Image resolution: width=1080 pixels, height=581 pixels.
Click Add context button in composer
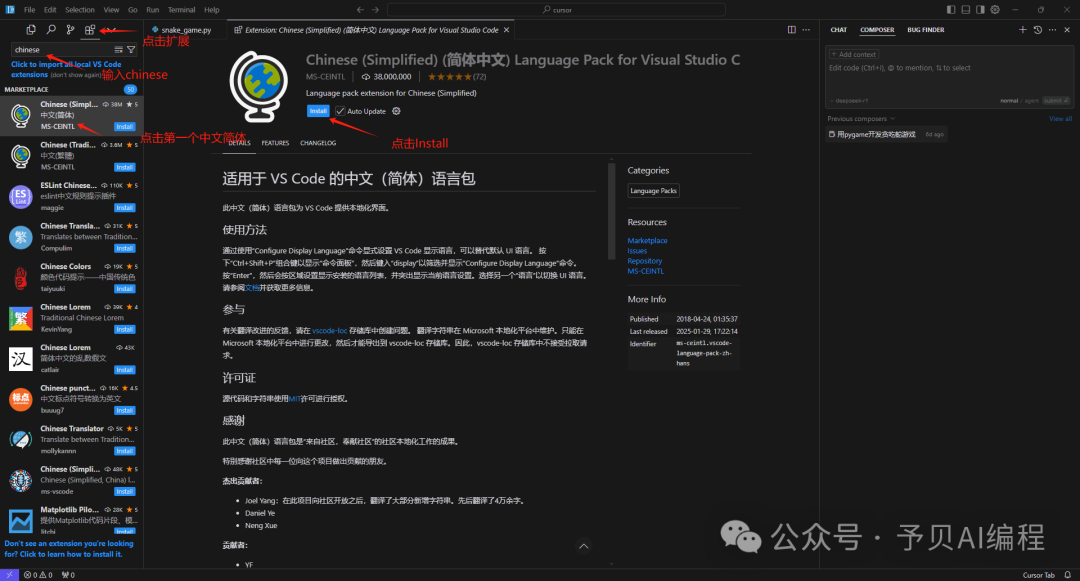coord(854,54)
